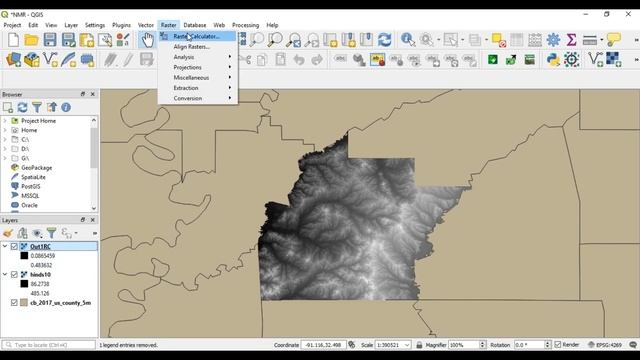
Task: Open the Processing Toolbox gear icon
Action: [x=553, y=40]
